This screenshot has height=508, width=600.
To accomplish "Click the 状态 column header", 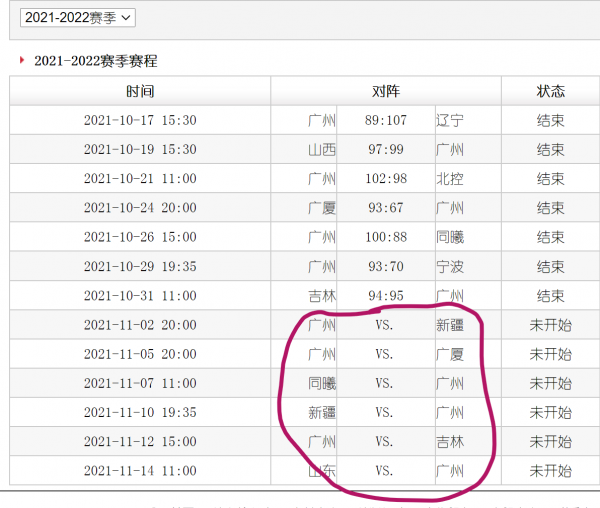I will click(550, 91).
